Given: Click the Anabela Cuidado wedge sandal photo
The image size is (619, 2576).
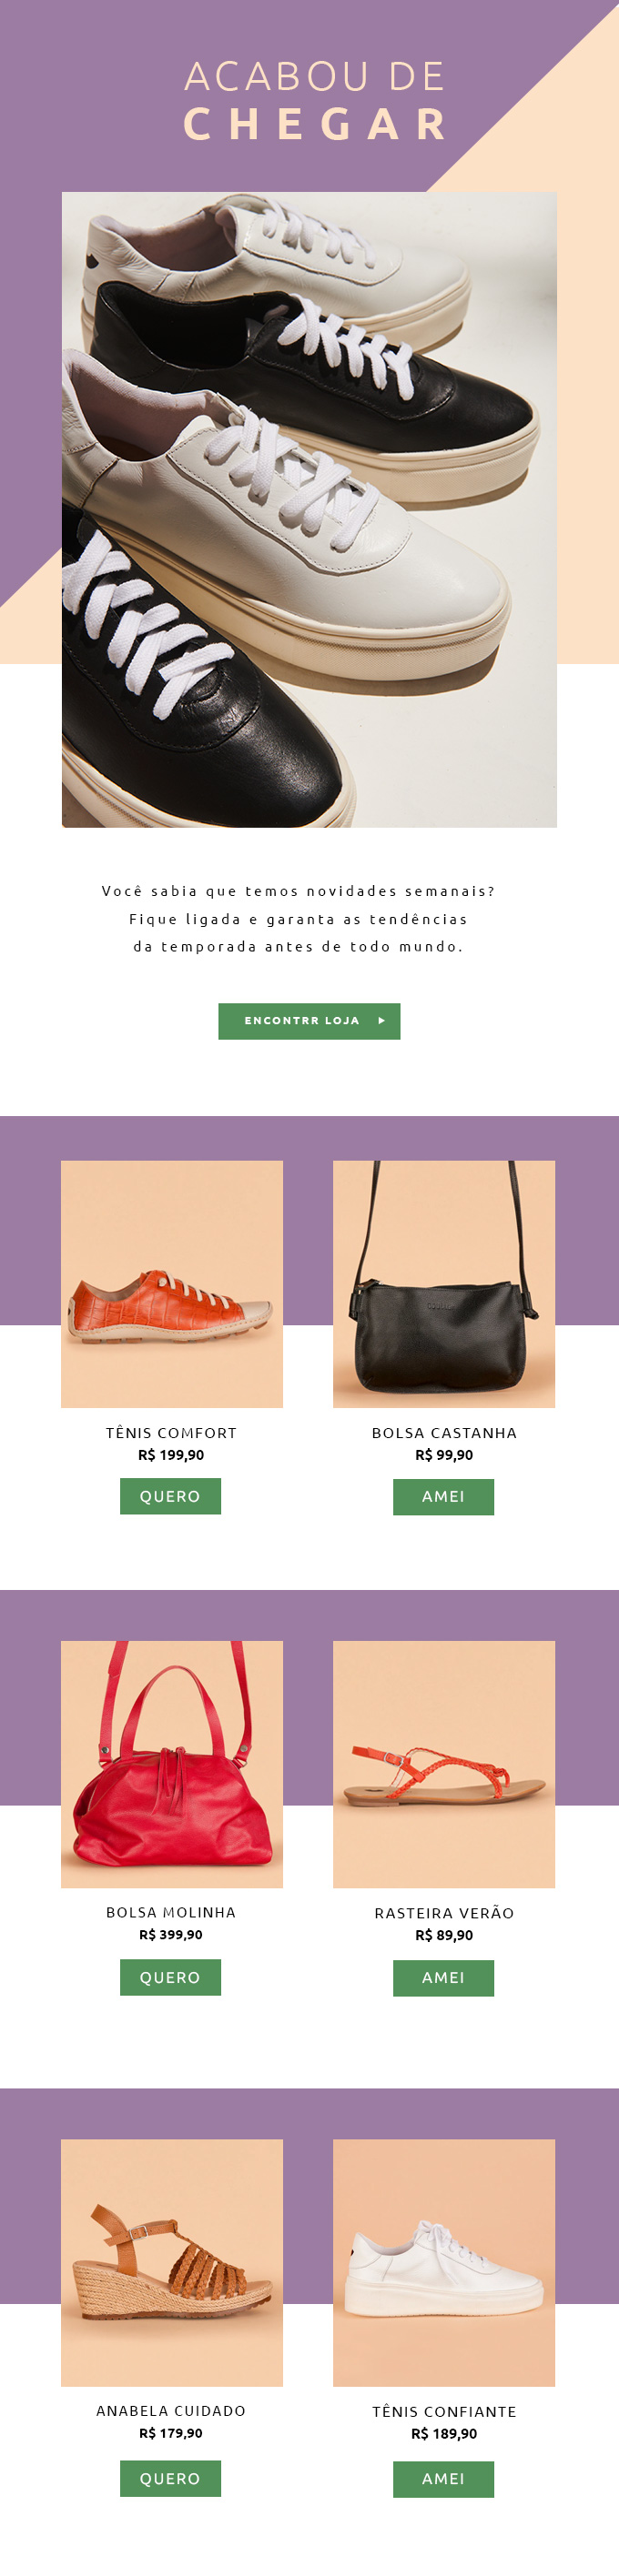Looking at the screenshot, I should point(172,2263).
